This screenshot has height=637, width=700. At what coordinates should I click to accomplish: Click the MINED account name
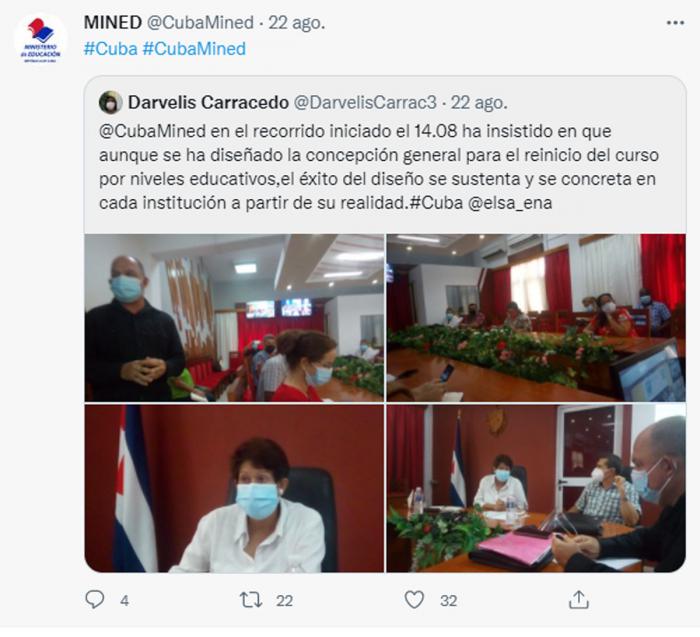113,22
